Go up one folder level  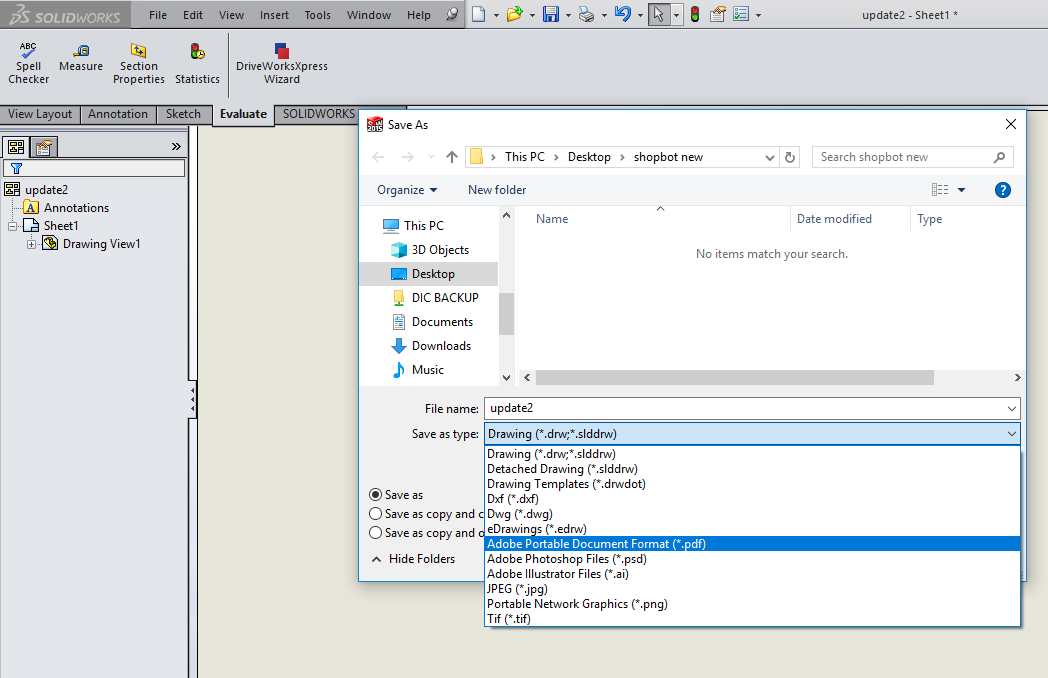click(x=452, y=157)
